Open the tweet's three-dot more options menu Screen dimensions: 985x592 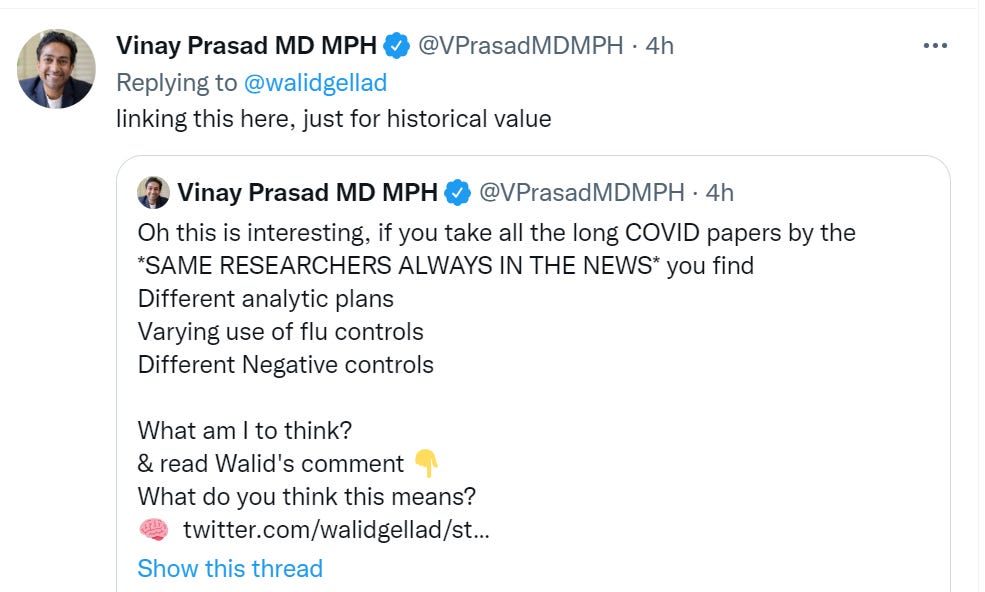click(935, 46)
